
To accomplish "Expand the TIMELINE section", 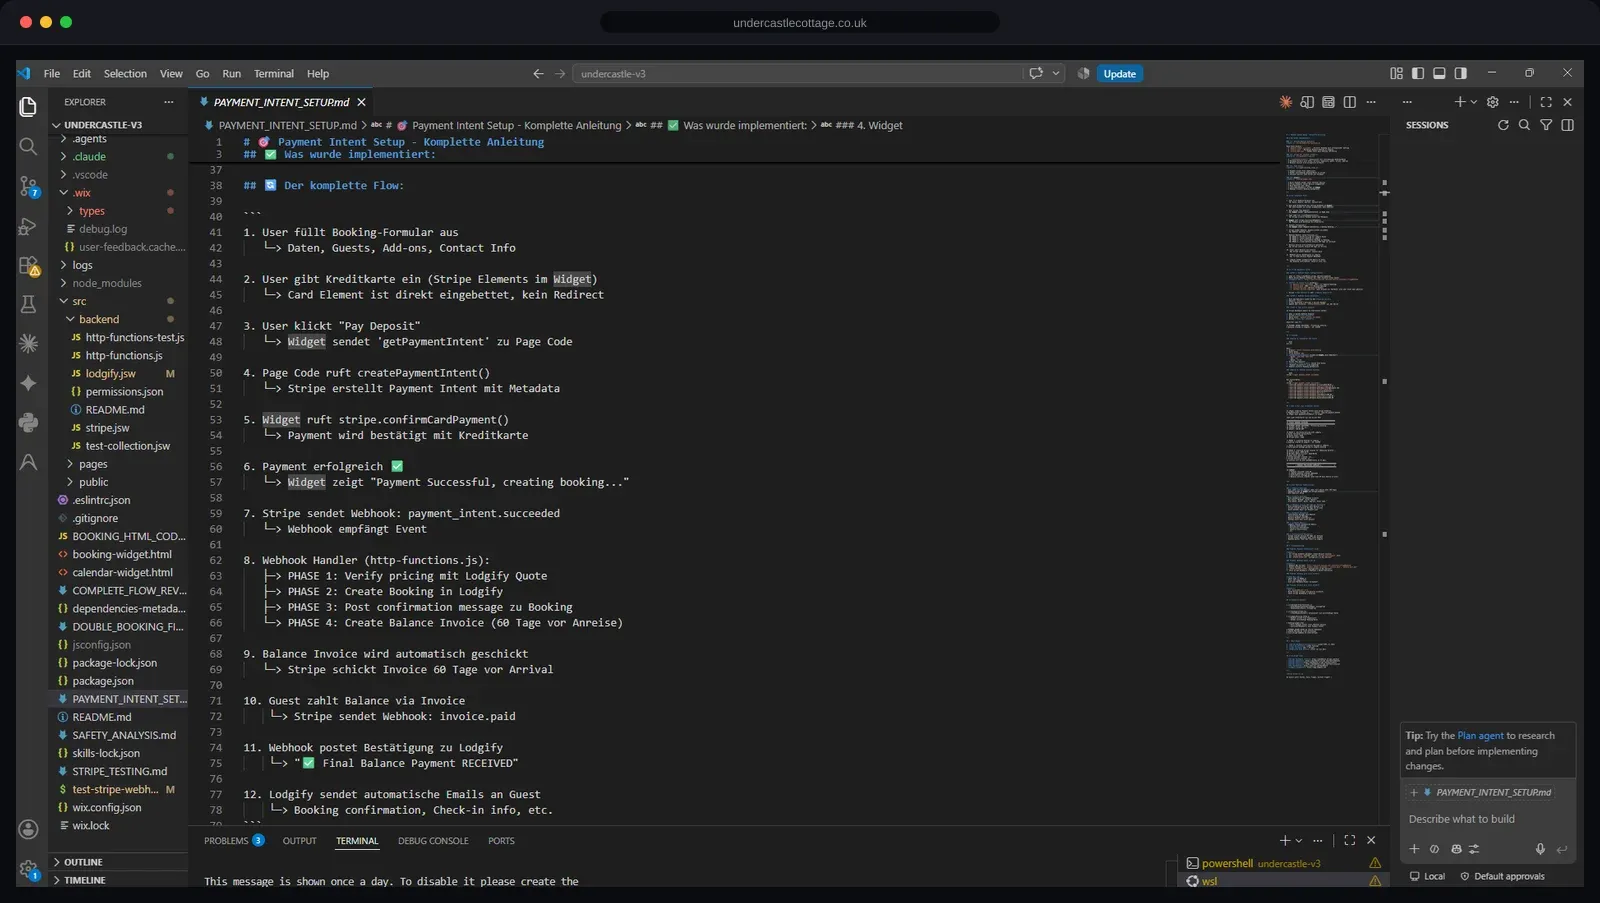I will click(x=120, y=880).
